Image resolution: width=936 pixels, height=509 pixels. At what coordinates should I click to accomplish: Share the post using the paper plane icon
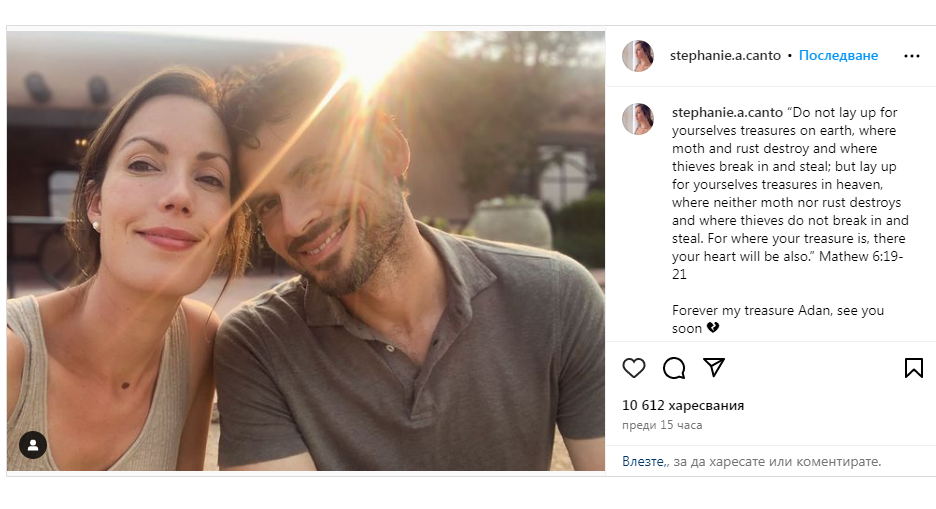714,367
